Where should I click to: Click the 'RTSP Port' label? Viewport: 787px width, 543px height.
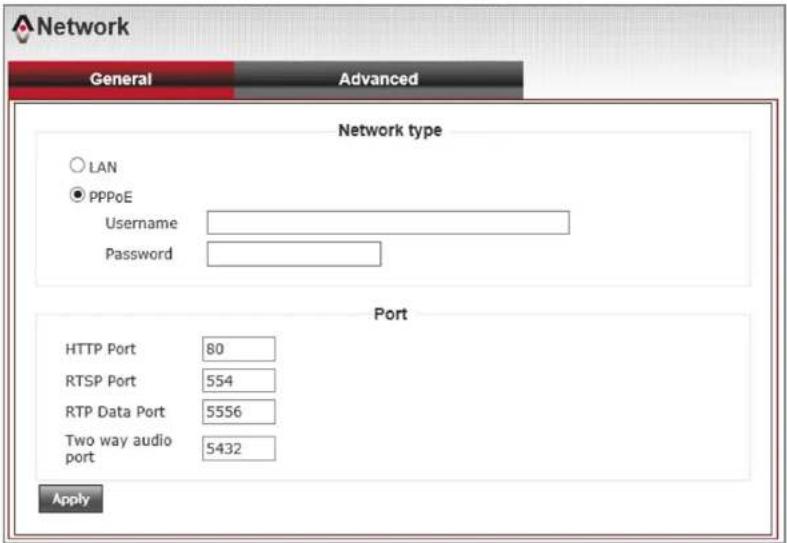100,381
